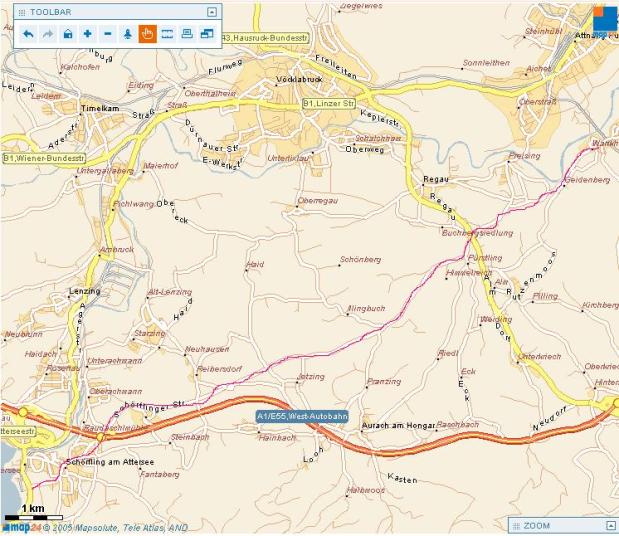Click the map24 logo link
This screenshot has width=619, height=536.
20,526
